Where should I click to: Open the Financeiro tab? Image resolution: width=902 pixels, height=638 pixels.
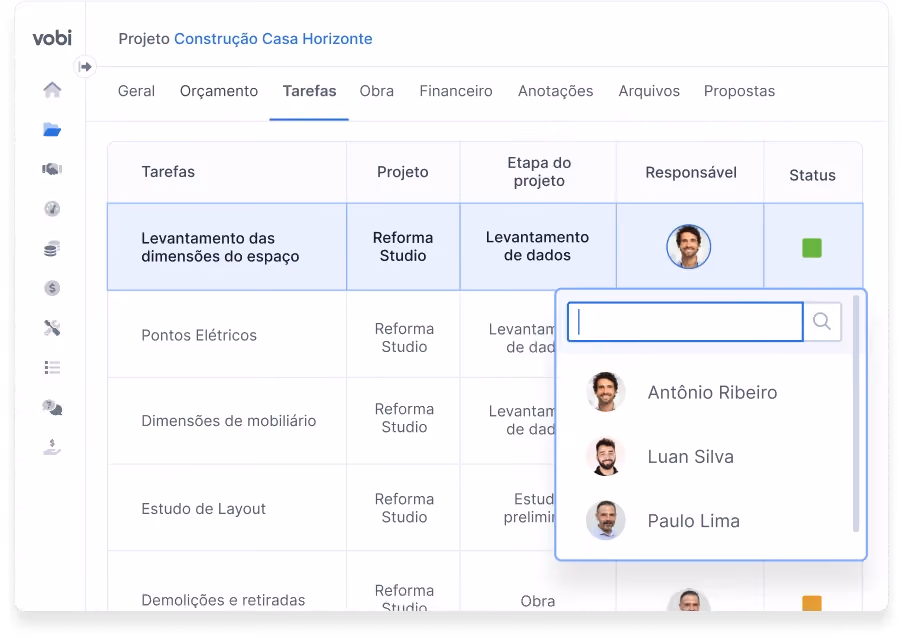point(456,91)
